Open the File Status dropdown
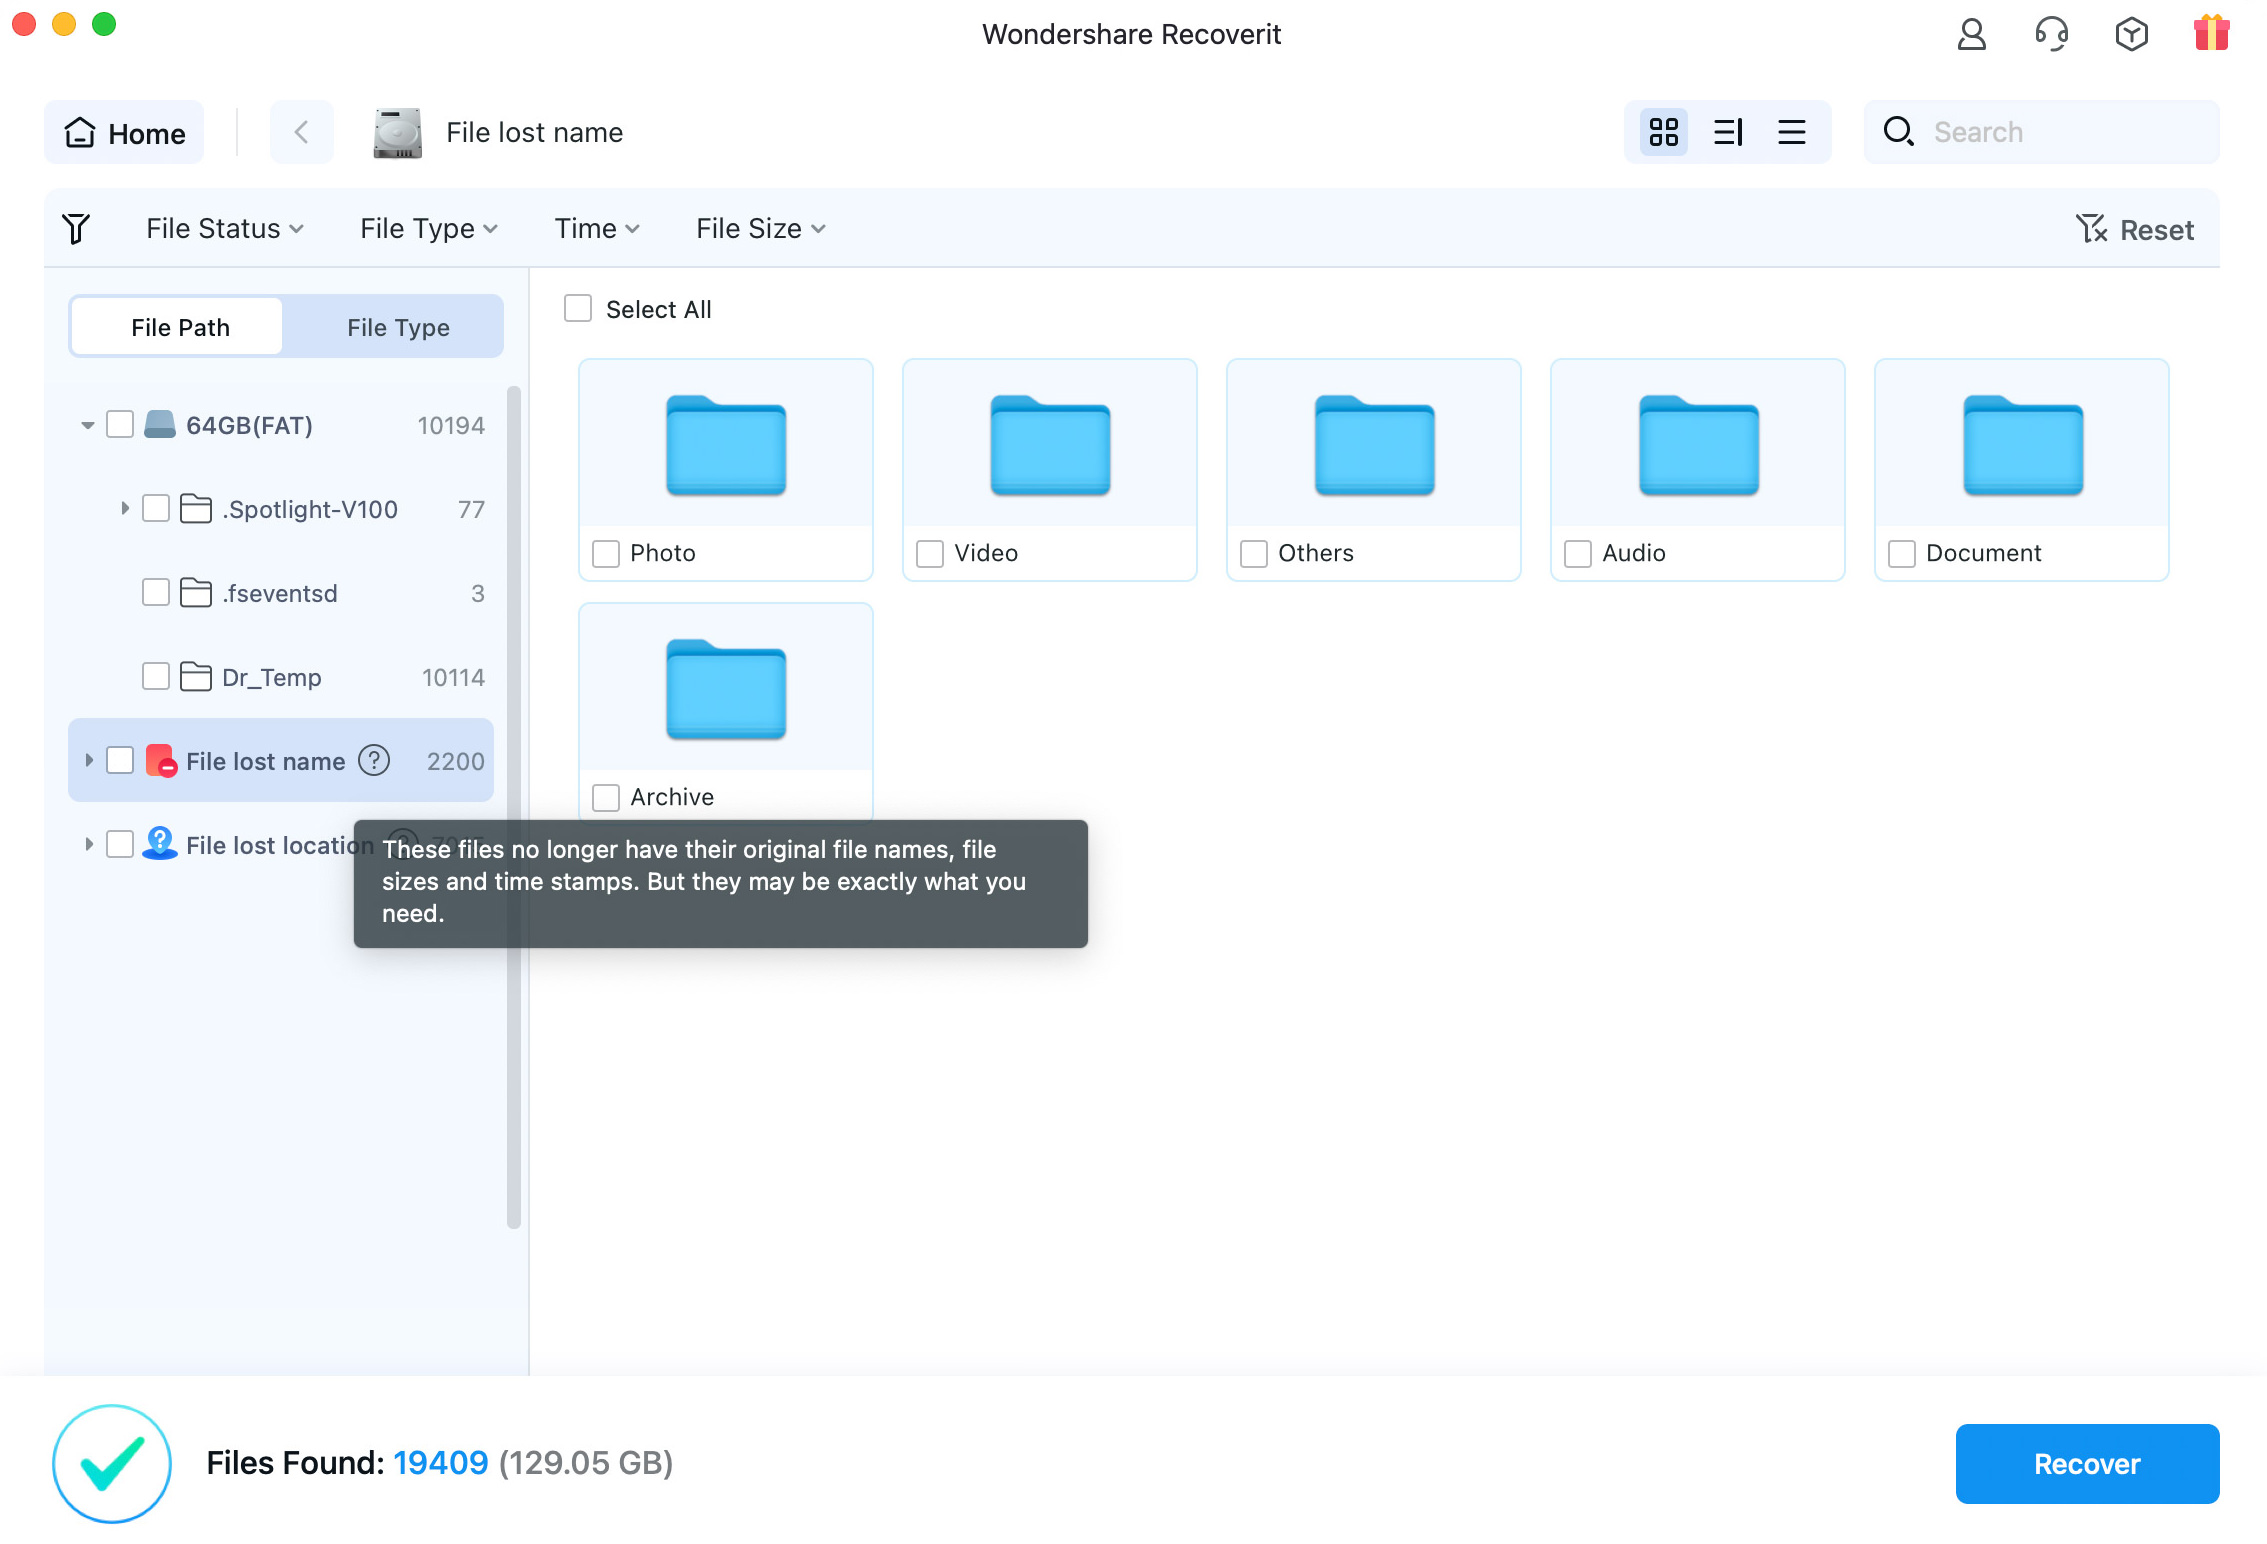The height and width of the screenshot is (1544, 2267). [x=225, y=228]
